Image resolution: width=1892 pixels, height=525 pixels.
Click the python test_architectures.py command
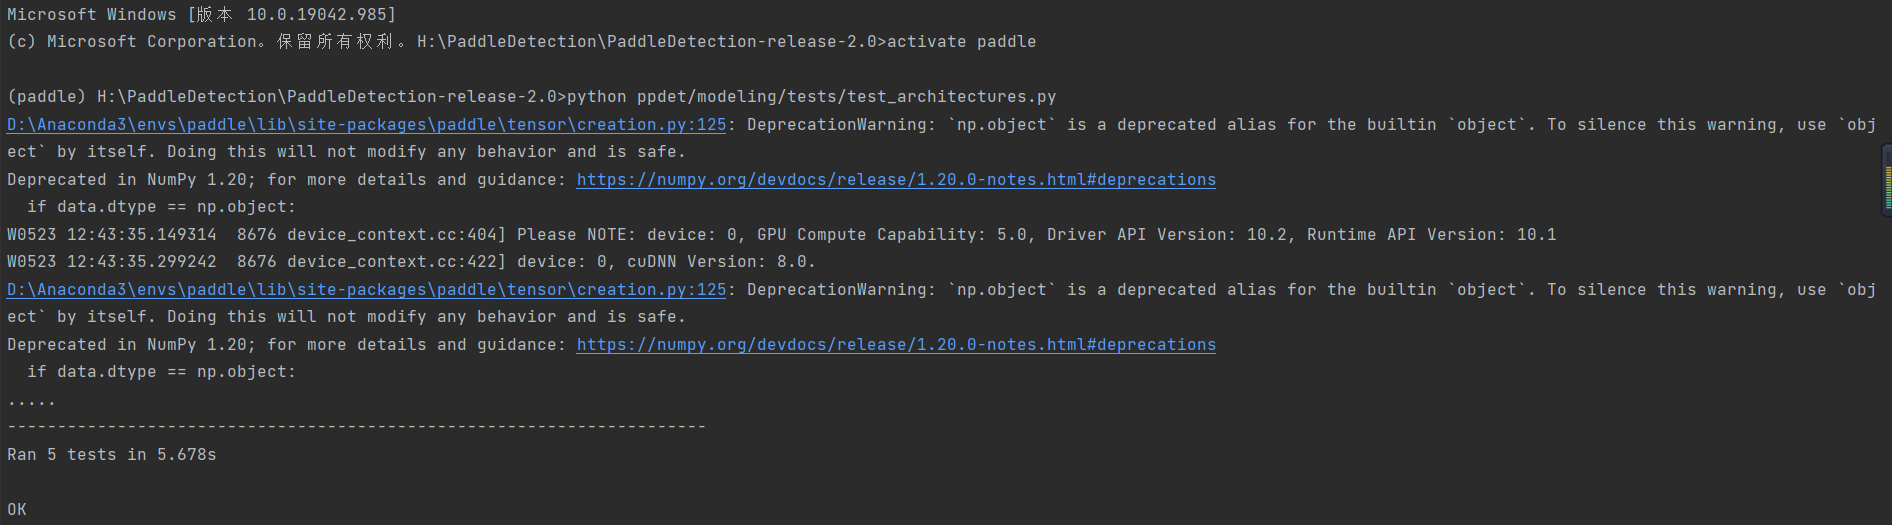click(x=811, y=97)
